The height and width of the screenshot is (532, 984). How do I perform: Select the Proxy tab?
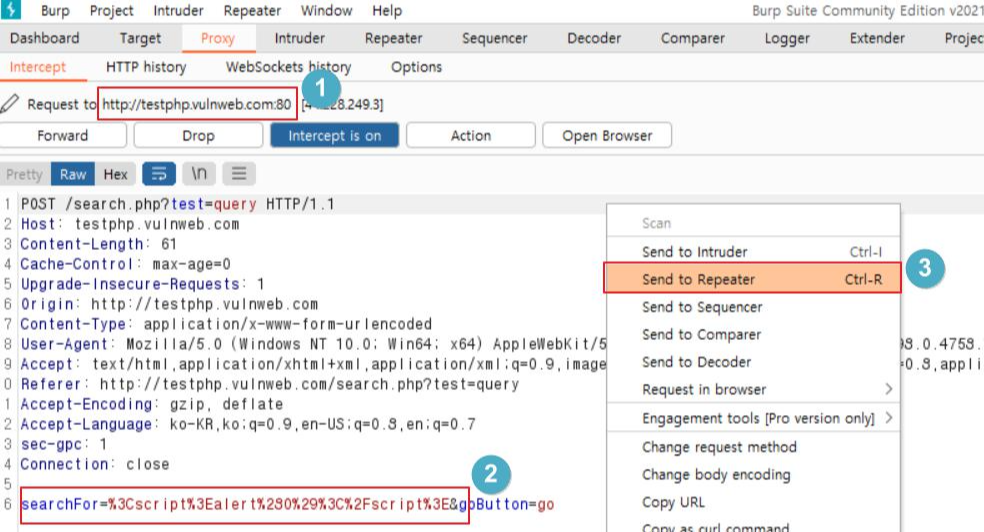218,38
